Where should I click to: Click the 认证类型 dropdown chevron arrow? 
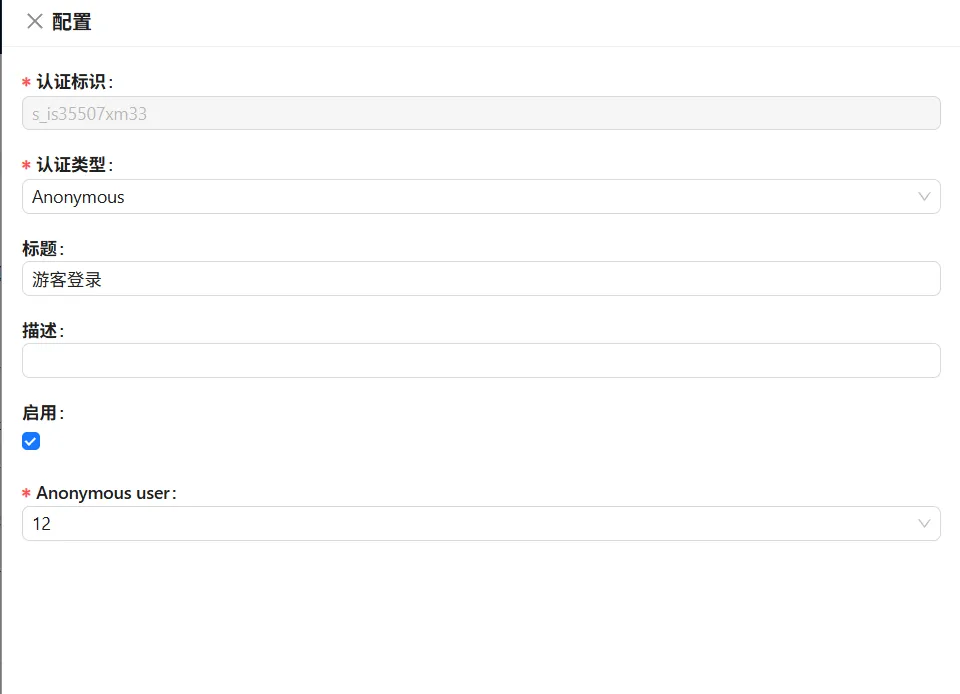coord(924,197)
